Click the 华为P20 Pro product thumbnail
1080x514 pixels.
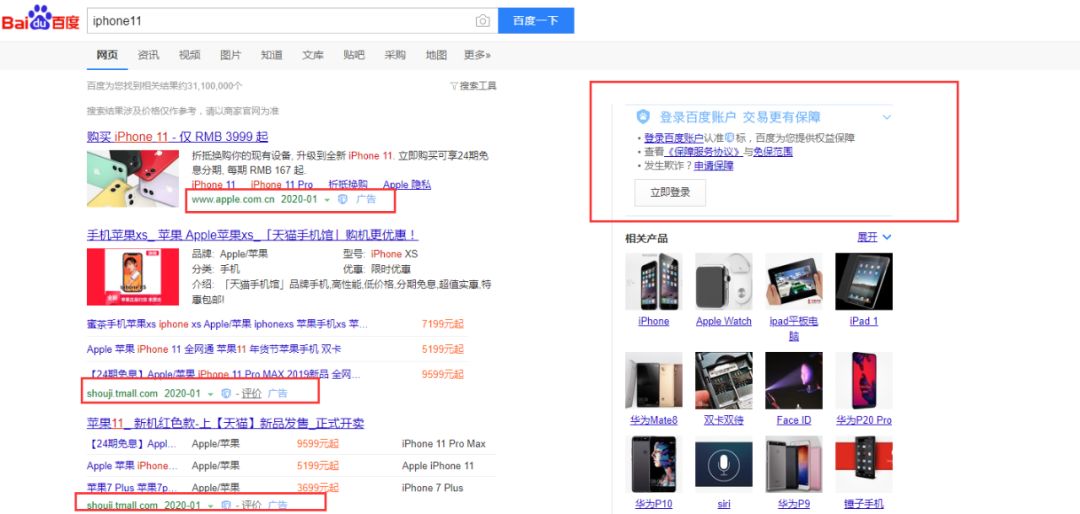[864, 380]
